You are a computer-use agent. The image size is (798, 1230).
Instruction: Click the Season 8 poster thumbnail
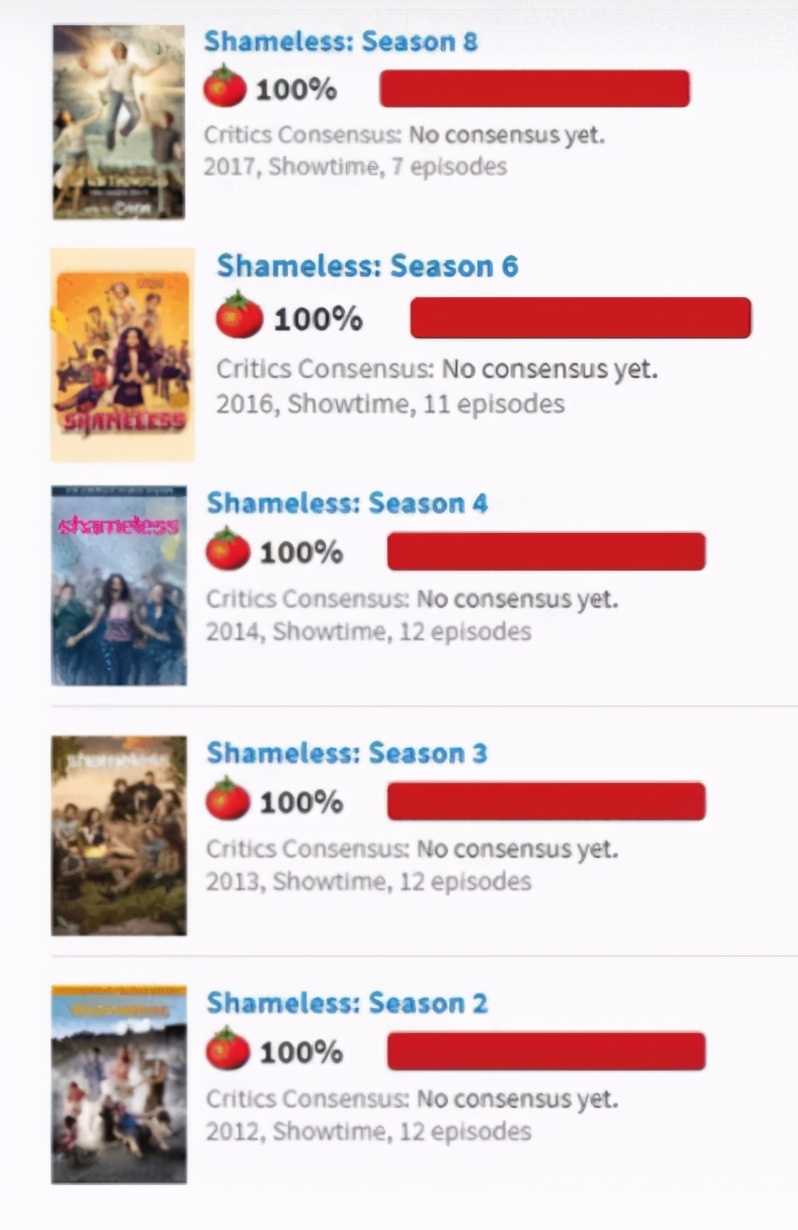coord(118,122)
